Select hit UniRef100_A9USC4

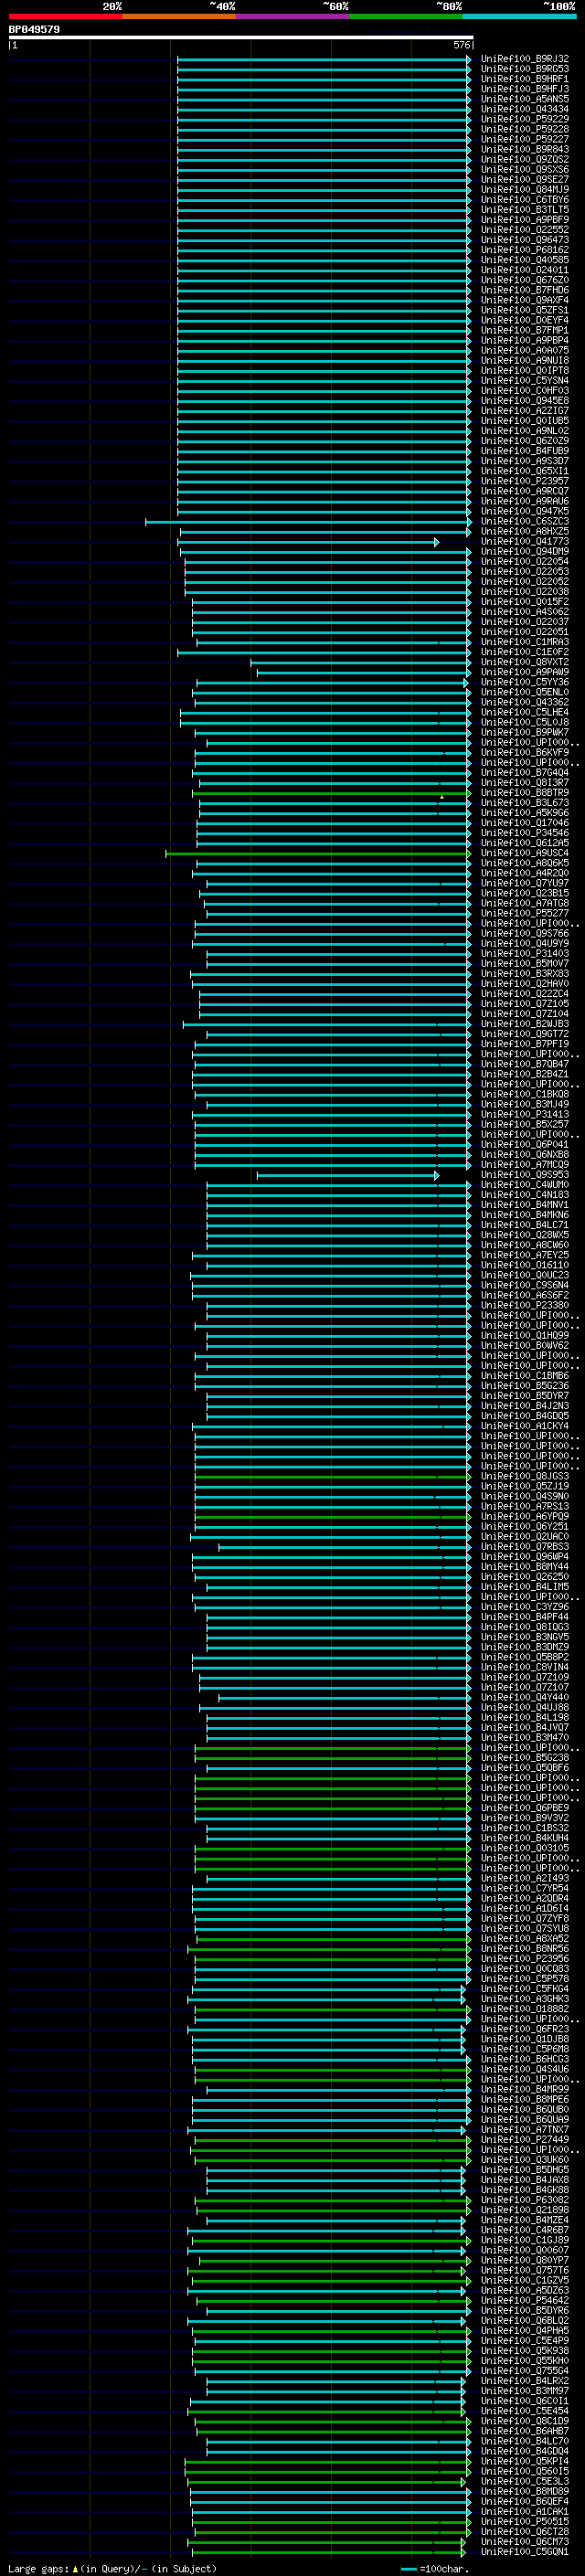[x=525, y=853]
